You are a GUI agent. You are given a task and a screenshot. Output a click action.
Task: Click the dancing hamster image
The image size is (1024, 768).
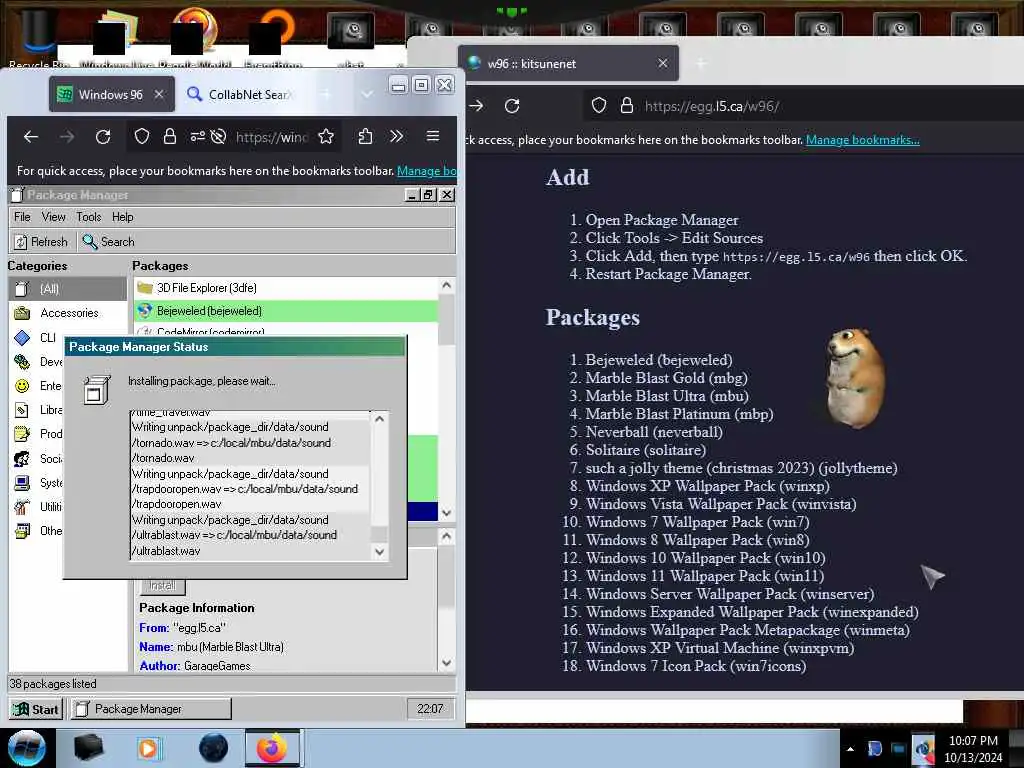(x=855, y=378)
